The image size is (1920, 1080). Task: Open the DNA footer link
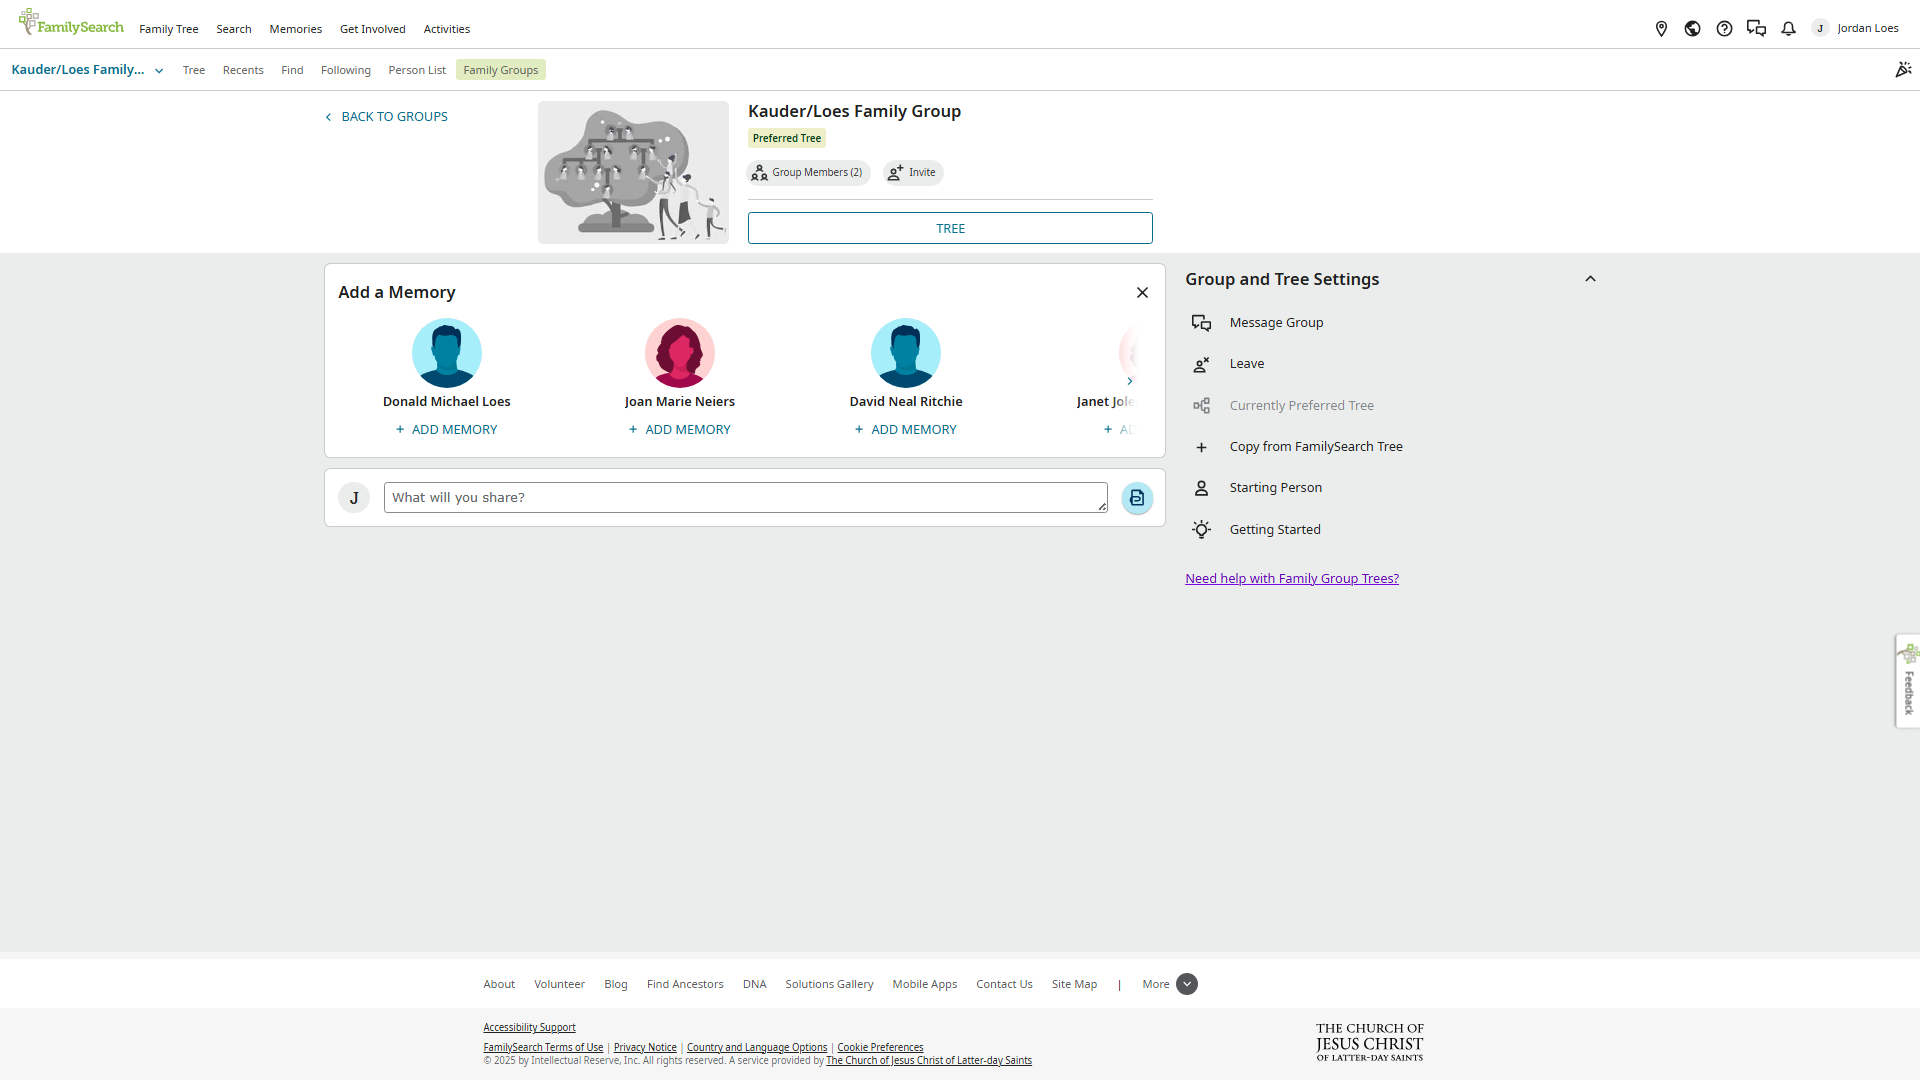[755, 985]
